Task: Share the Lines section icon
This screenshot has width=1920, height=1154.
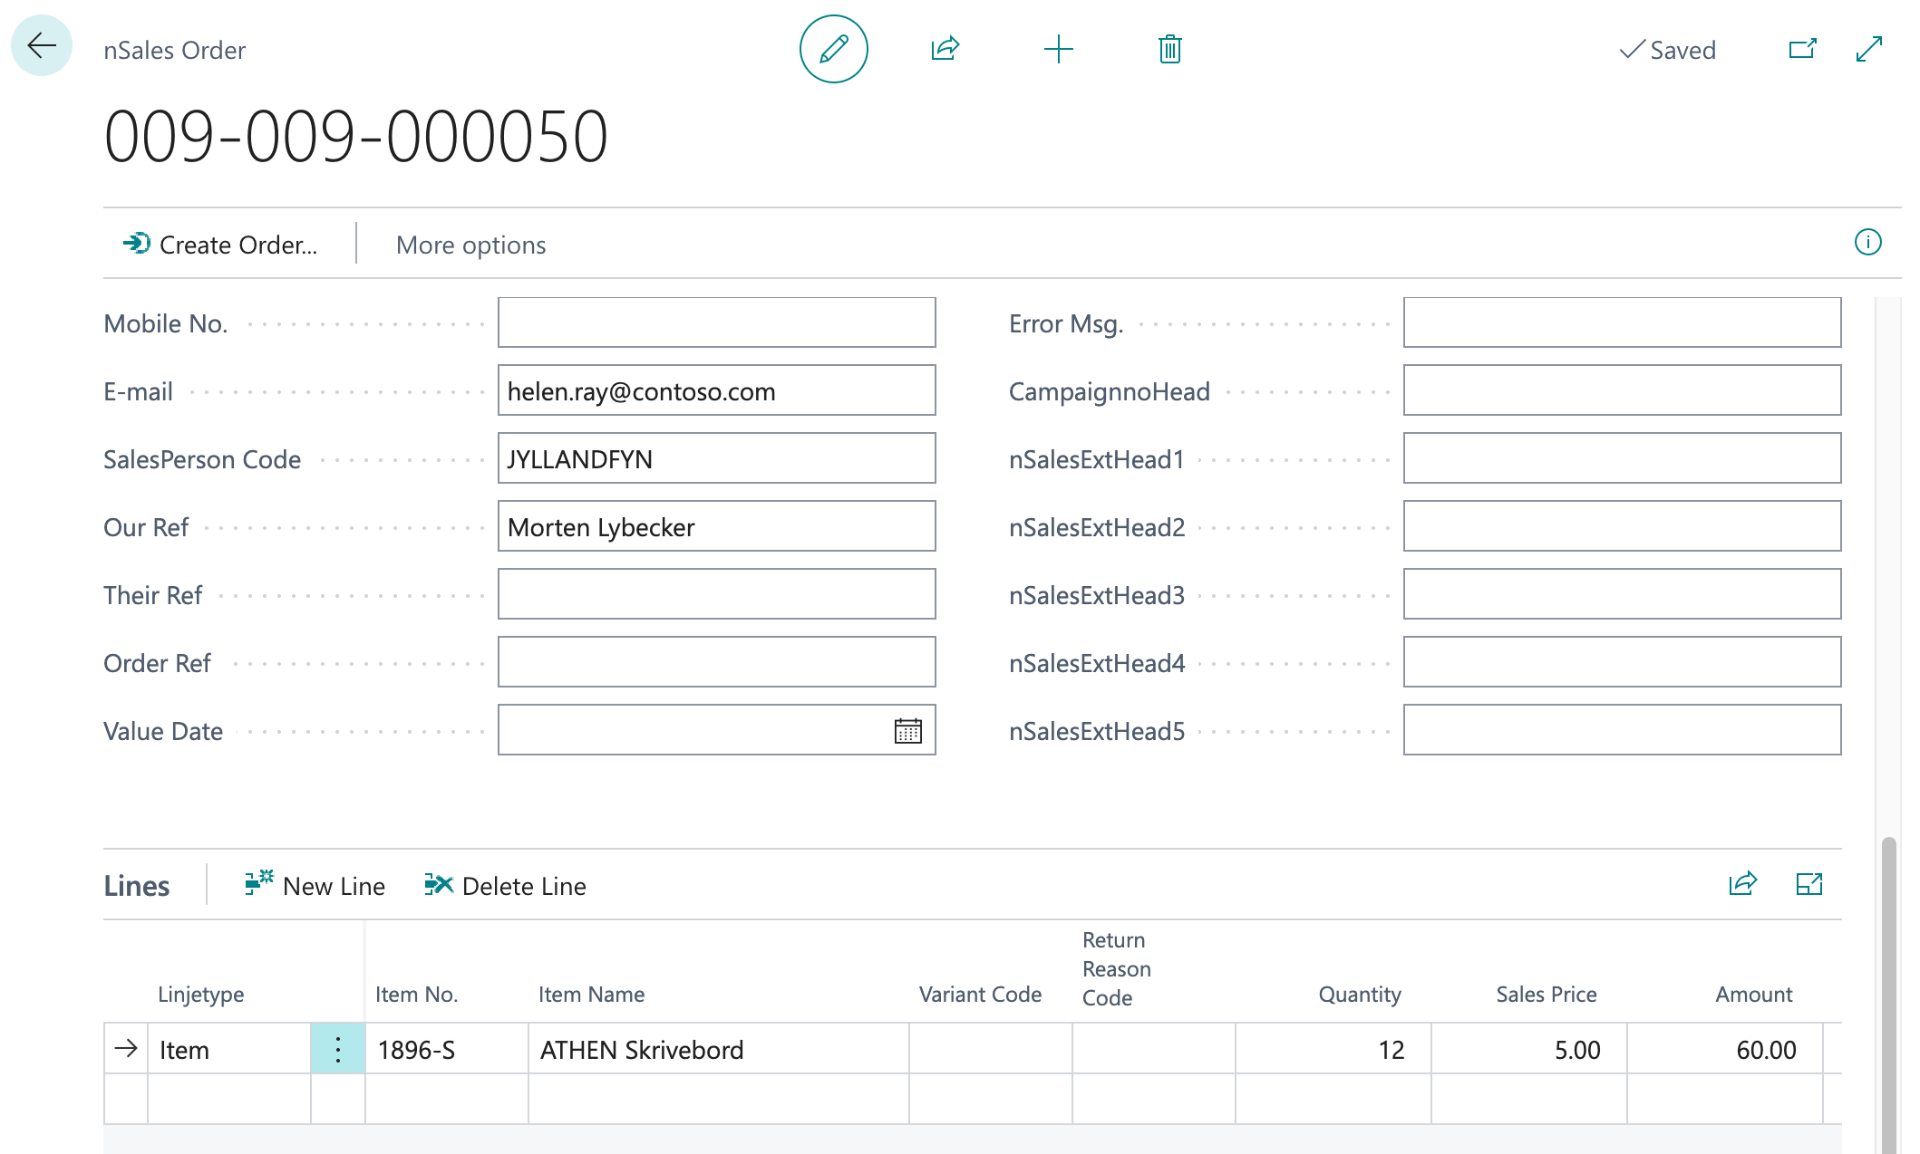Action: (1743, 884)
